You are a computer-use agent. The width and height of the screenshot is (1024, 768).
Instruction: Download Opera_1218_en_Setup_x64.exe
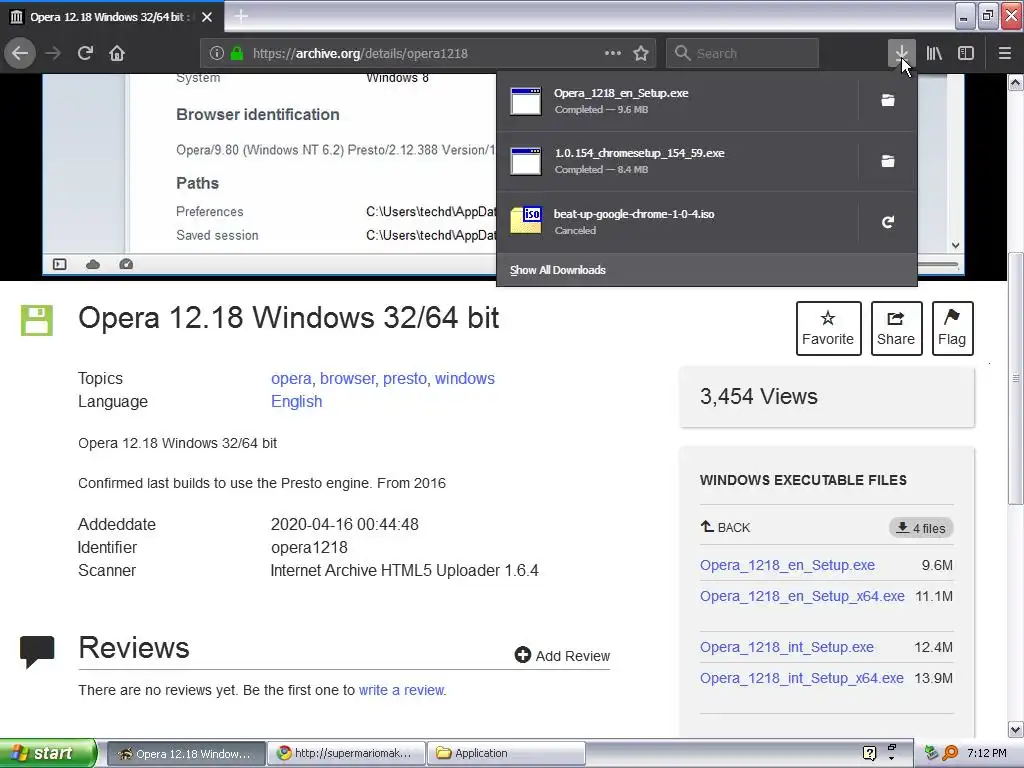(802, 596)
